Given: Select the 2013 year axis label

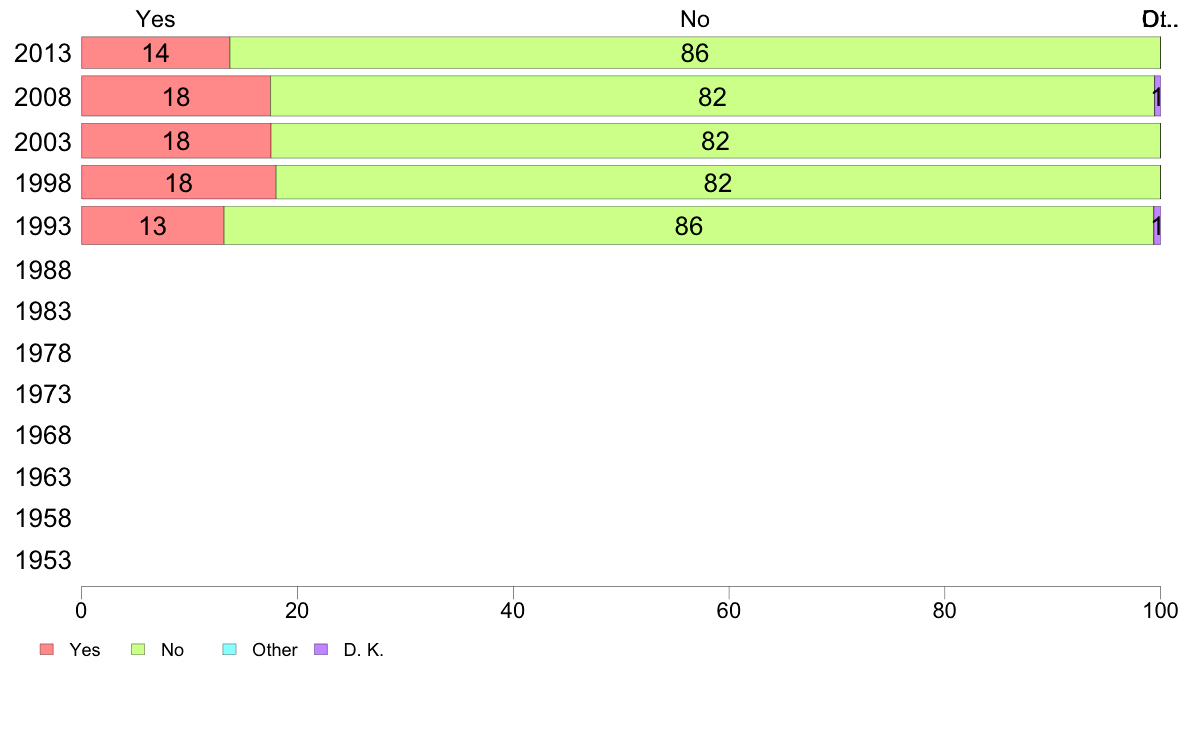Looking at the screenshot, I should 44,54.
